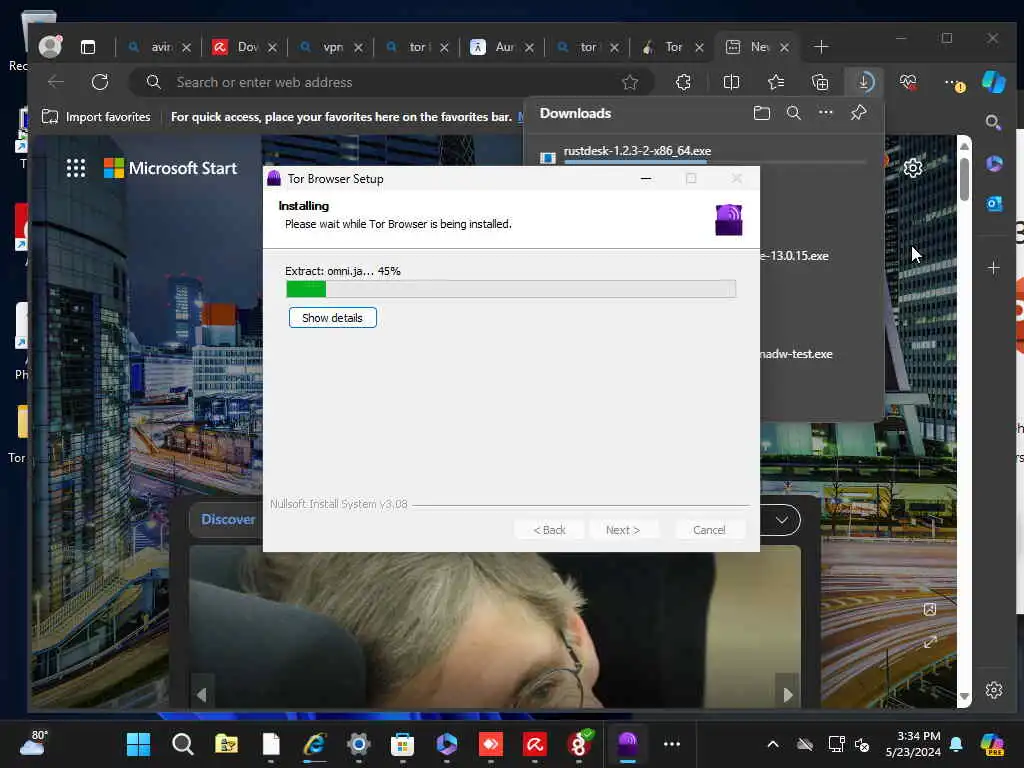Show hidden tray icons chevron
This screenshot has width=1024, height=768.
click(x=773, y=744)
